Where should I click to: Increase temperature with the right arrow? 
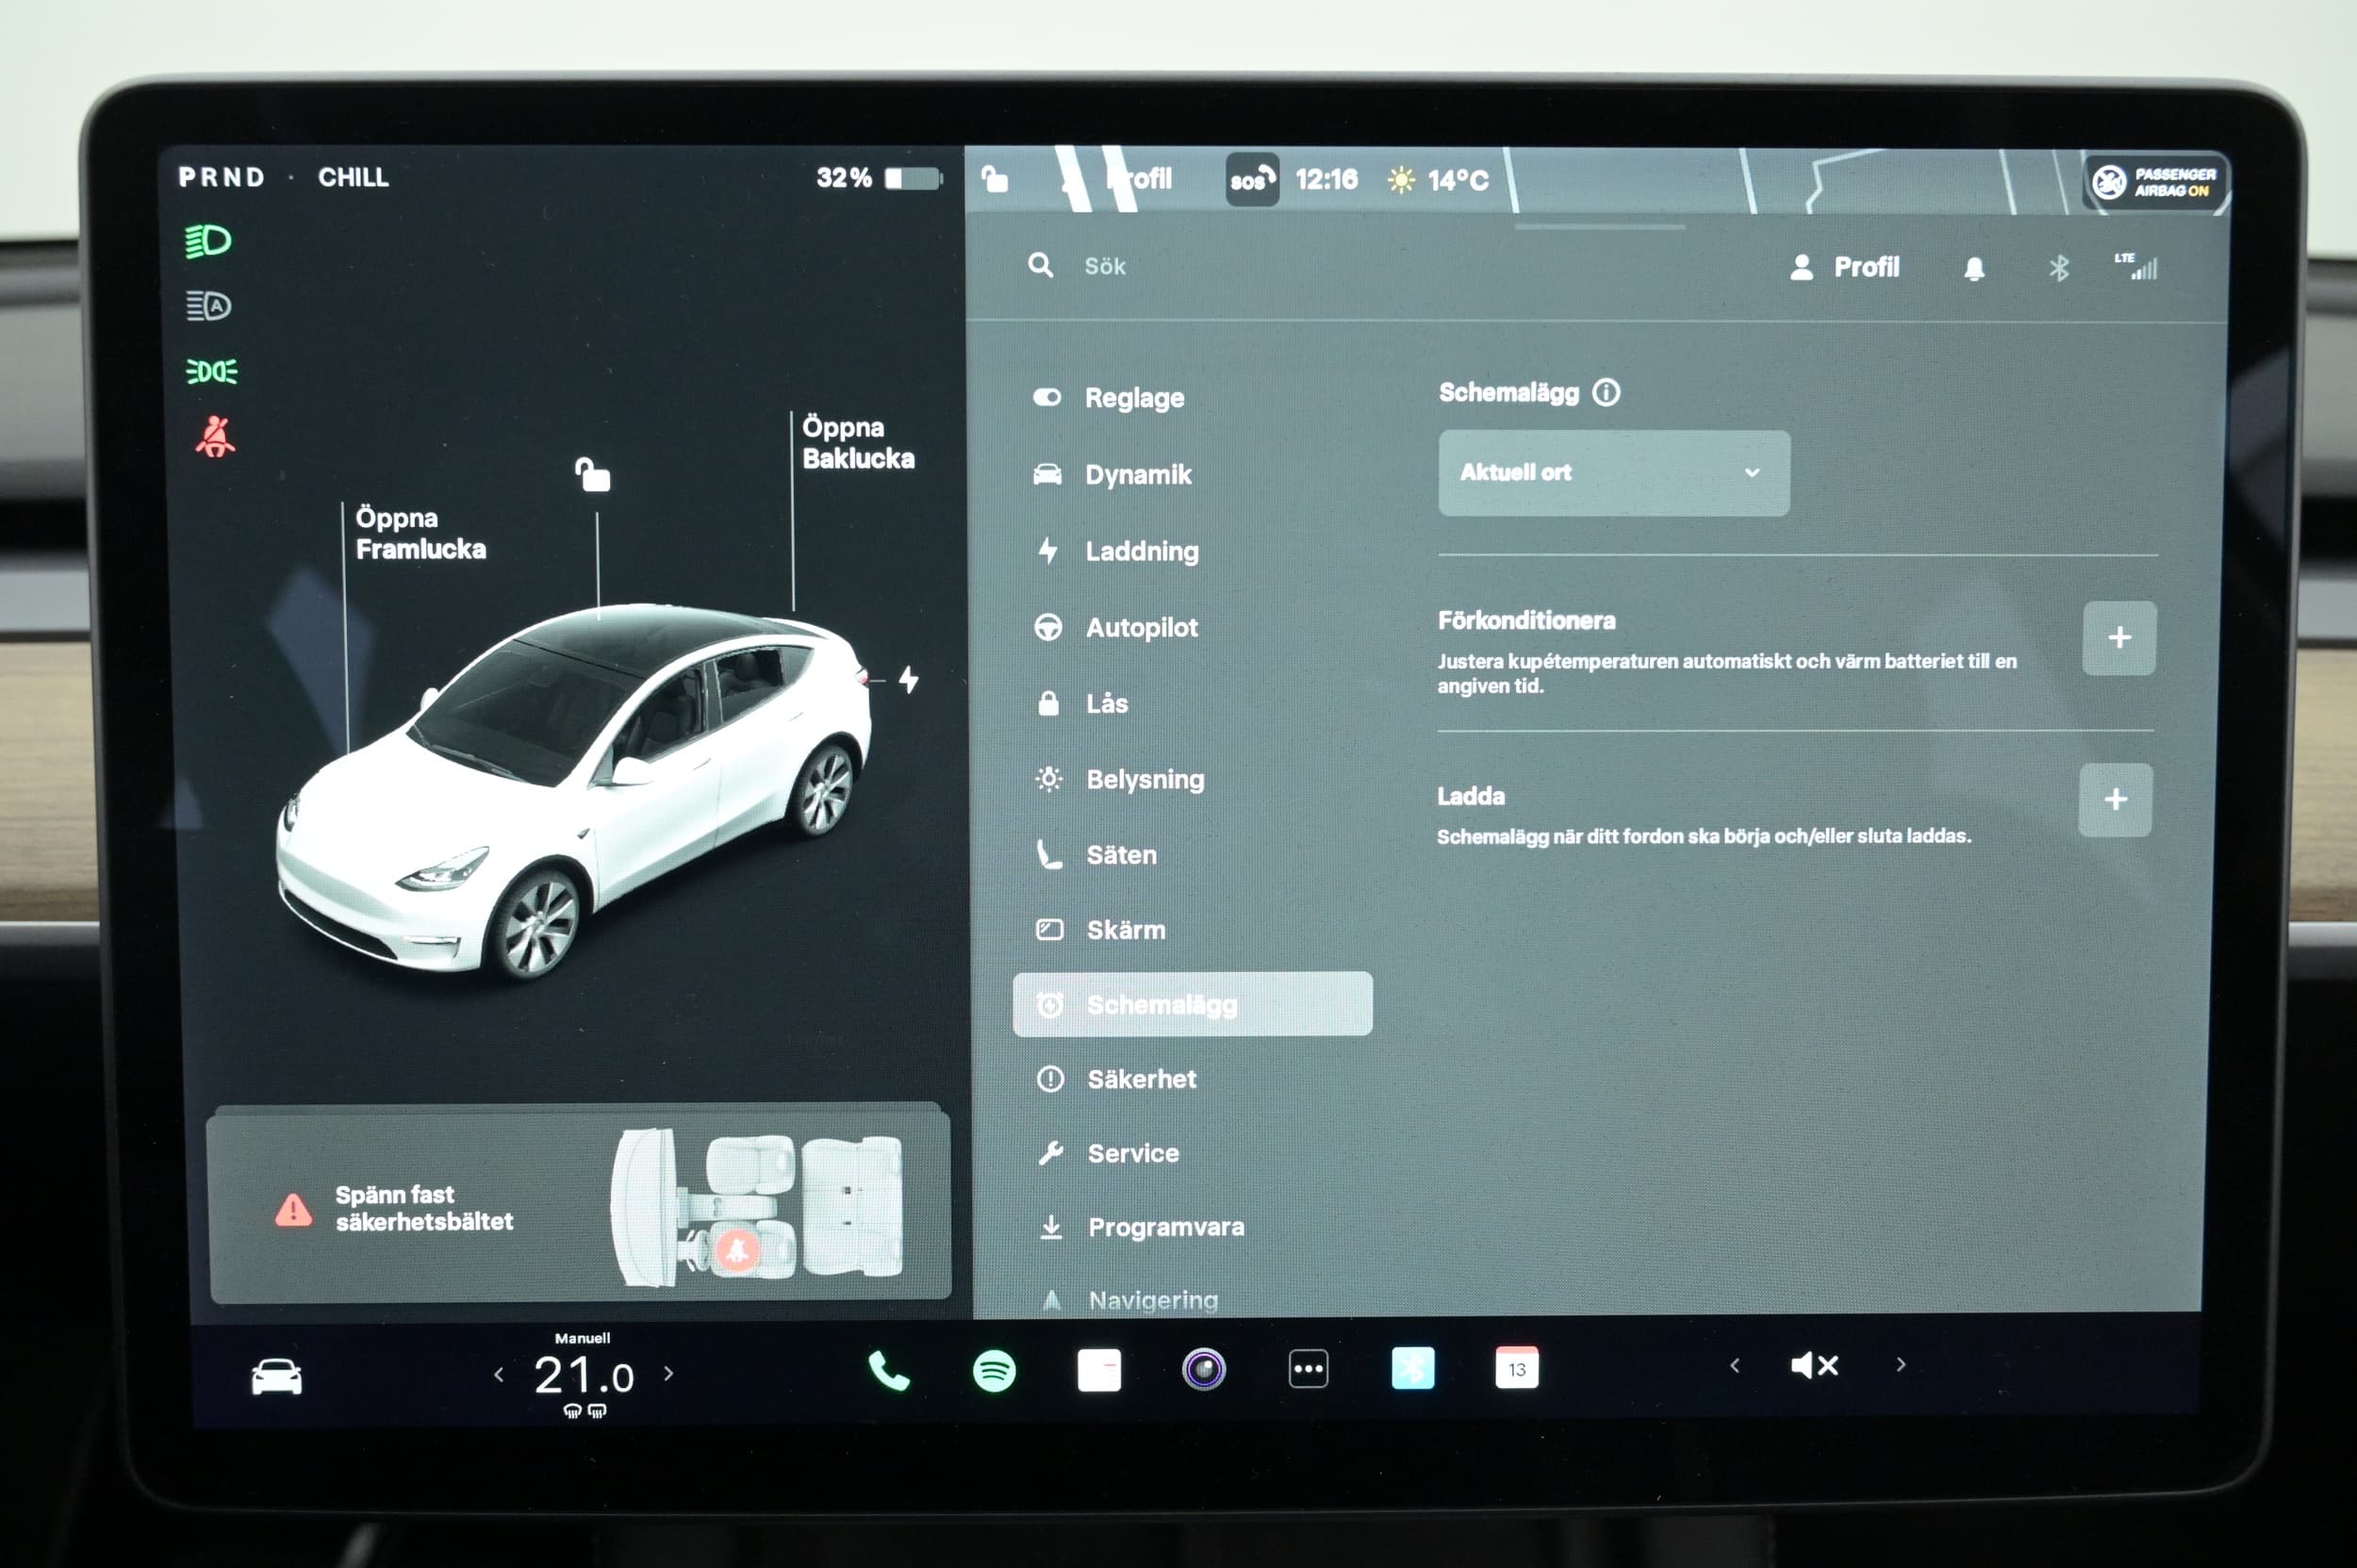coord(669,1374)
